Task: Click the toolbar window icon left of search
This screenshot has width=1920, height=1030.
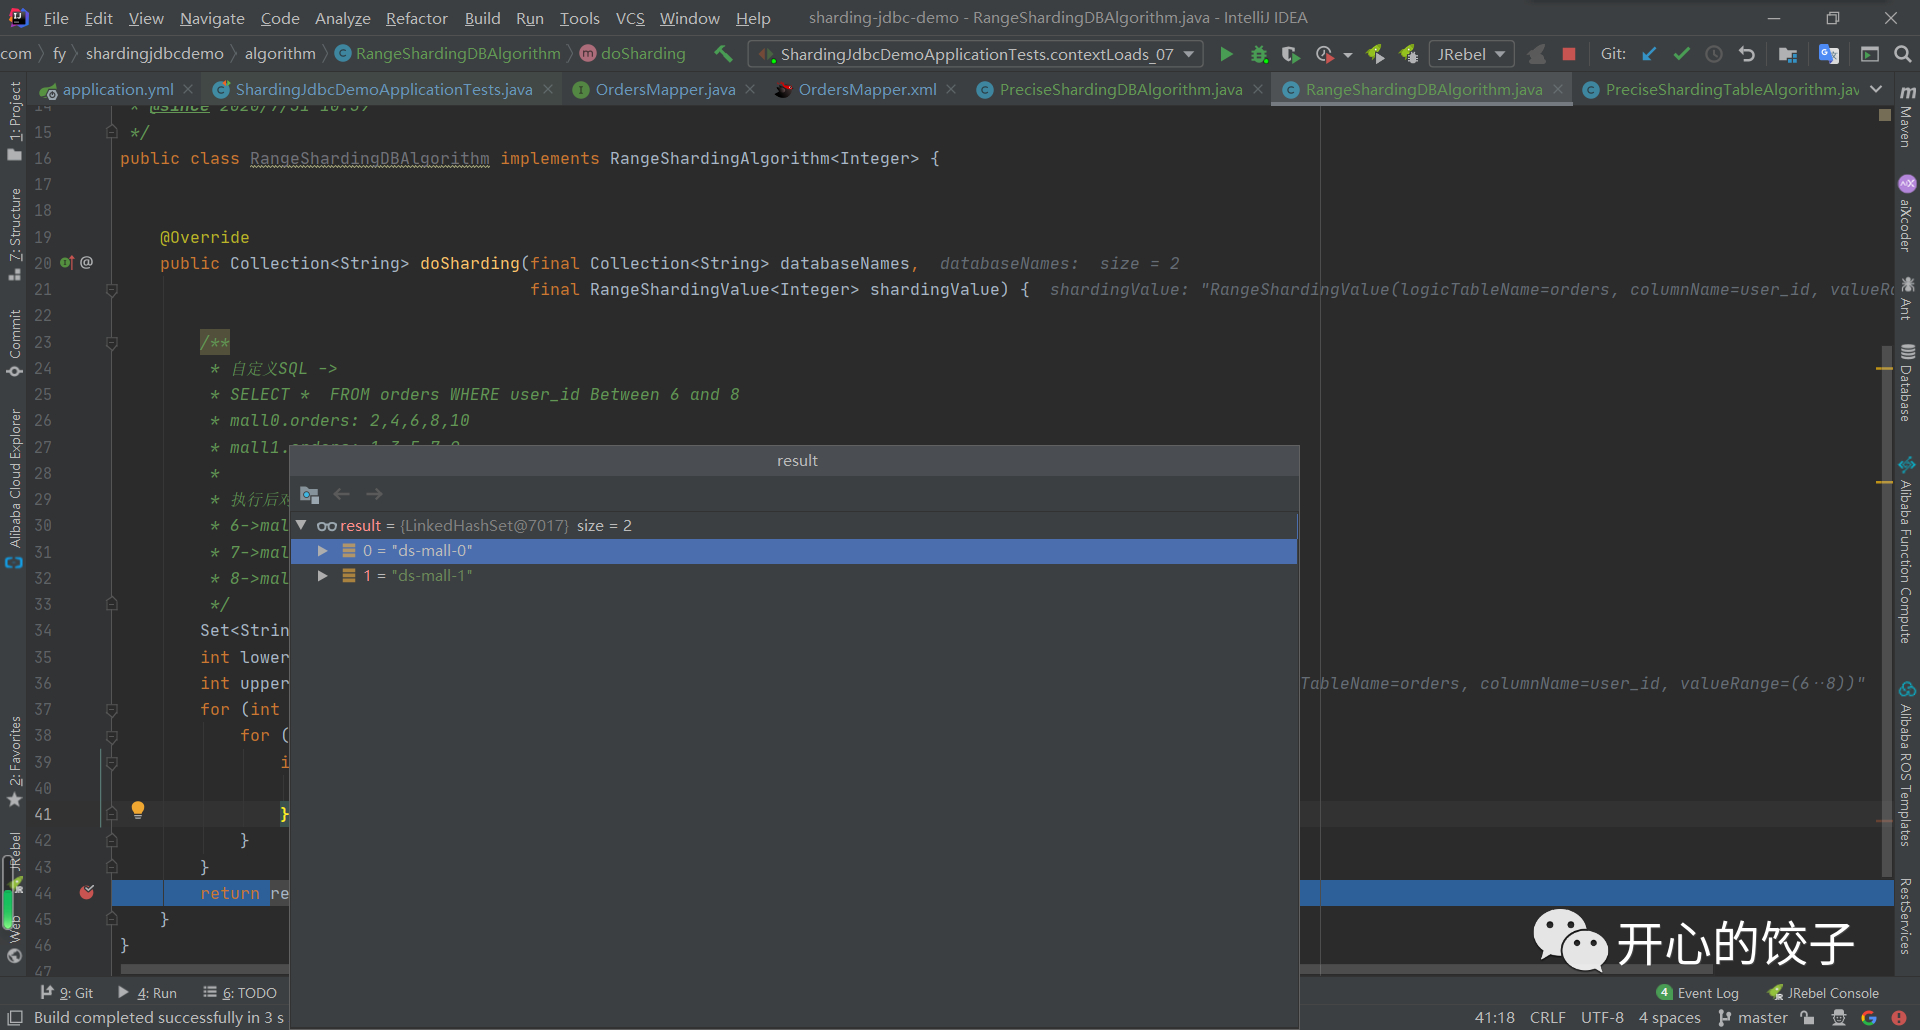Action: (1870, 54)
